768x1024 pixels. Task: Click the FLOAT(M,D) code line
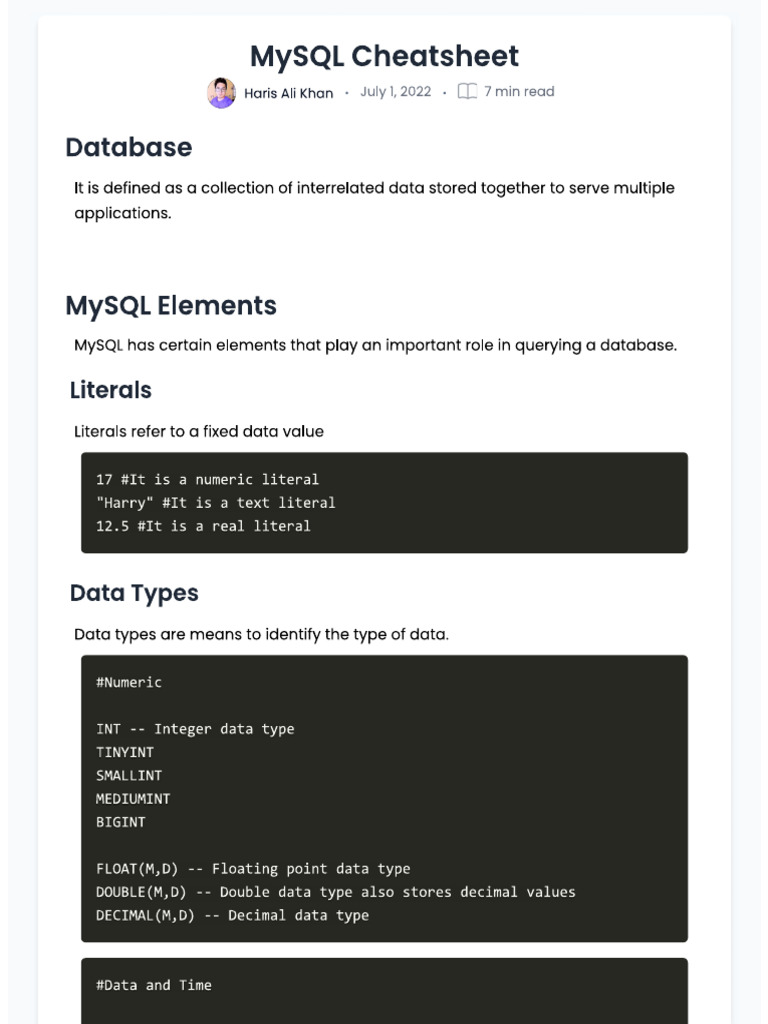253,869
